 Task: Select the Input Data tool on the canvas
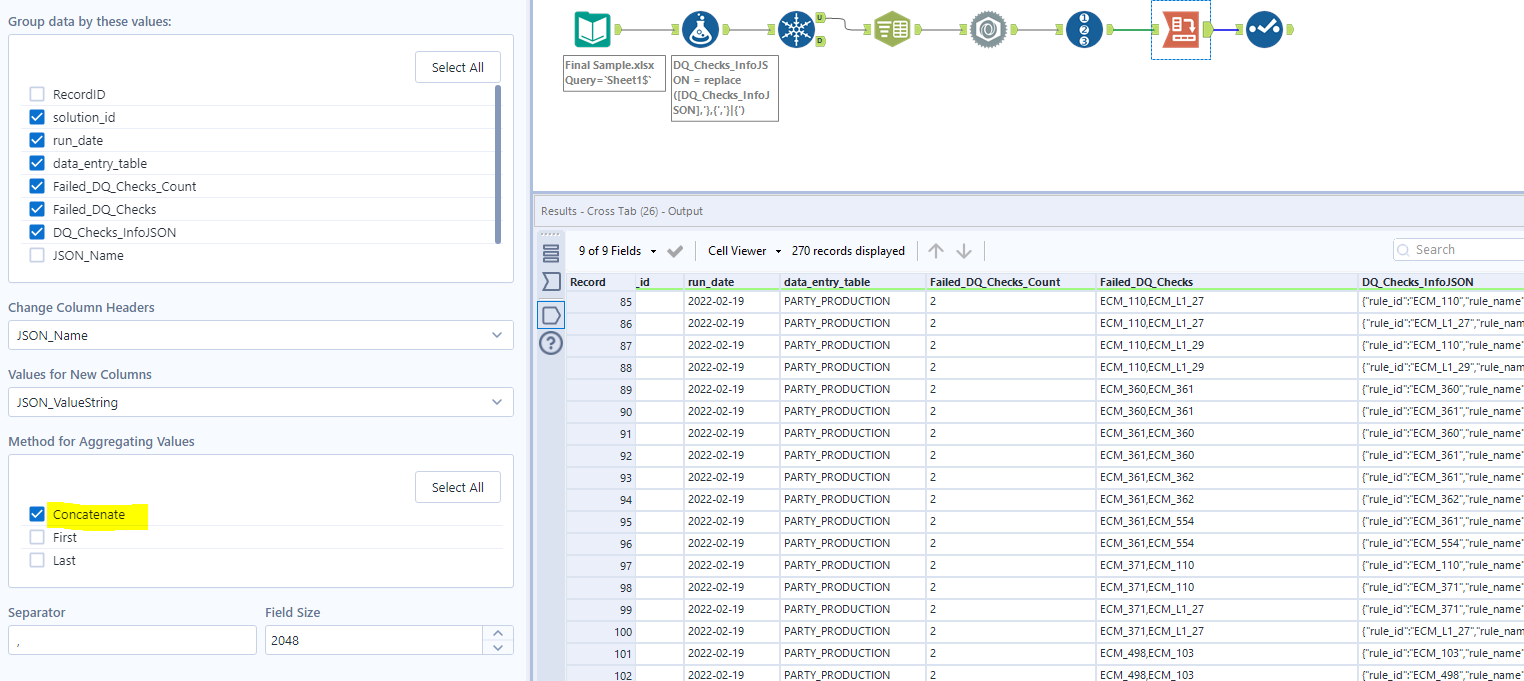click(x=593, y=29)
